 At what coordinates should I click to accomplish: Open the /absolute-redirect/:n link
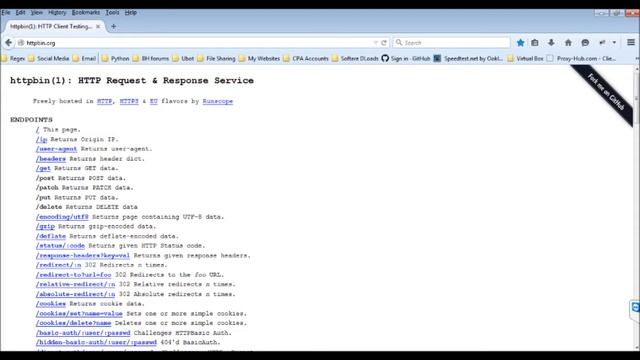76,294
